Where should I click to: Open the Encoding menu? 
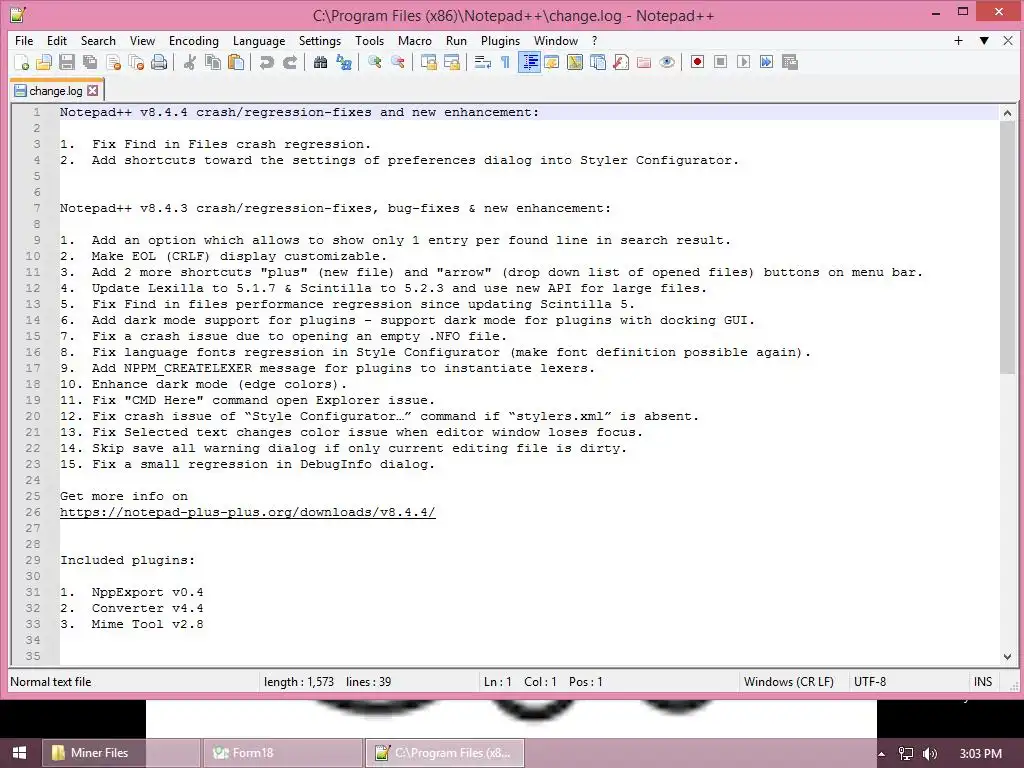[x=194, y=40]
